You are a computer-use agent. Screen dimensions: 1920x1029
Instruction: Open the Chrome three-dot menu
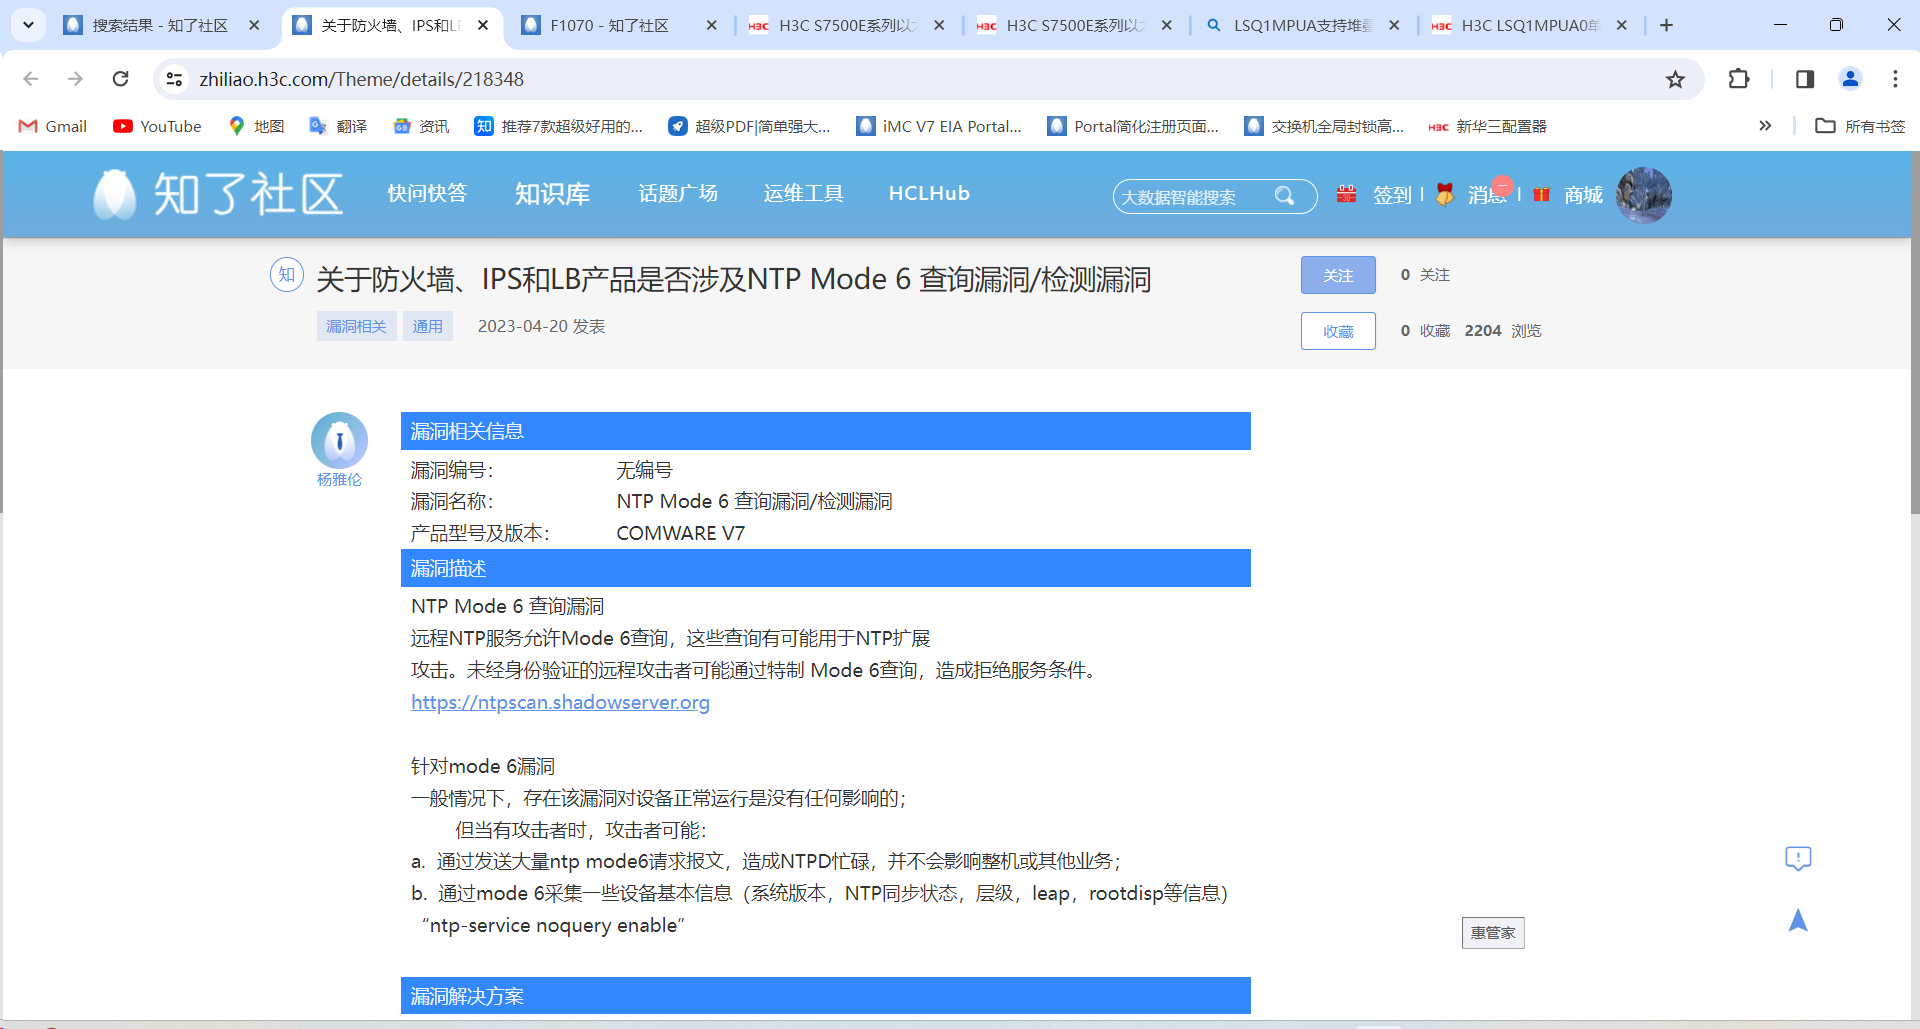click(1895, 79)
